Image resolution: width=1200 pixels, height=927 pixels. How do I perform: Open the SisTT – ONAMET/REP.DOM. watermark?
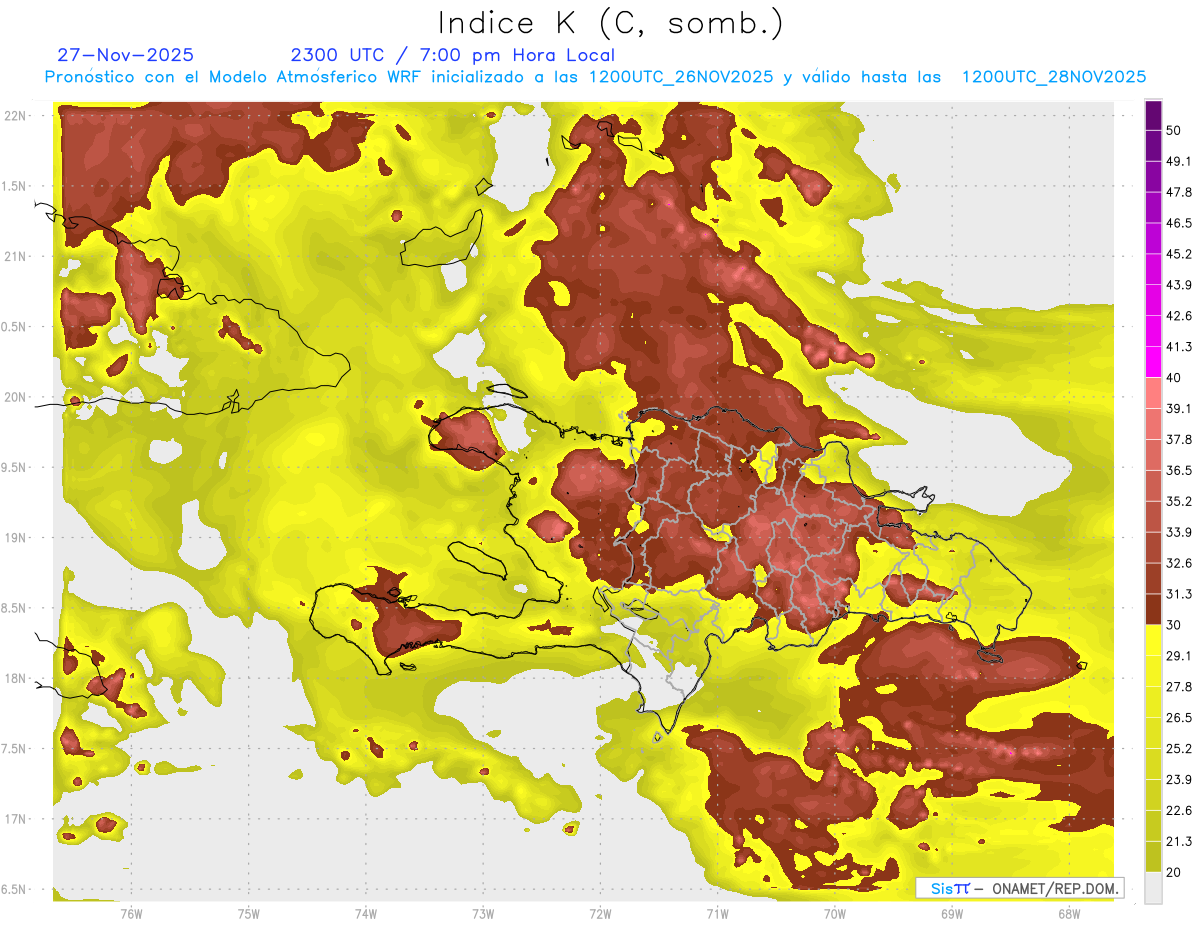click(x=1019, y=888)
